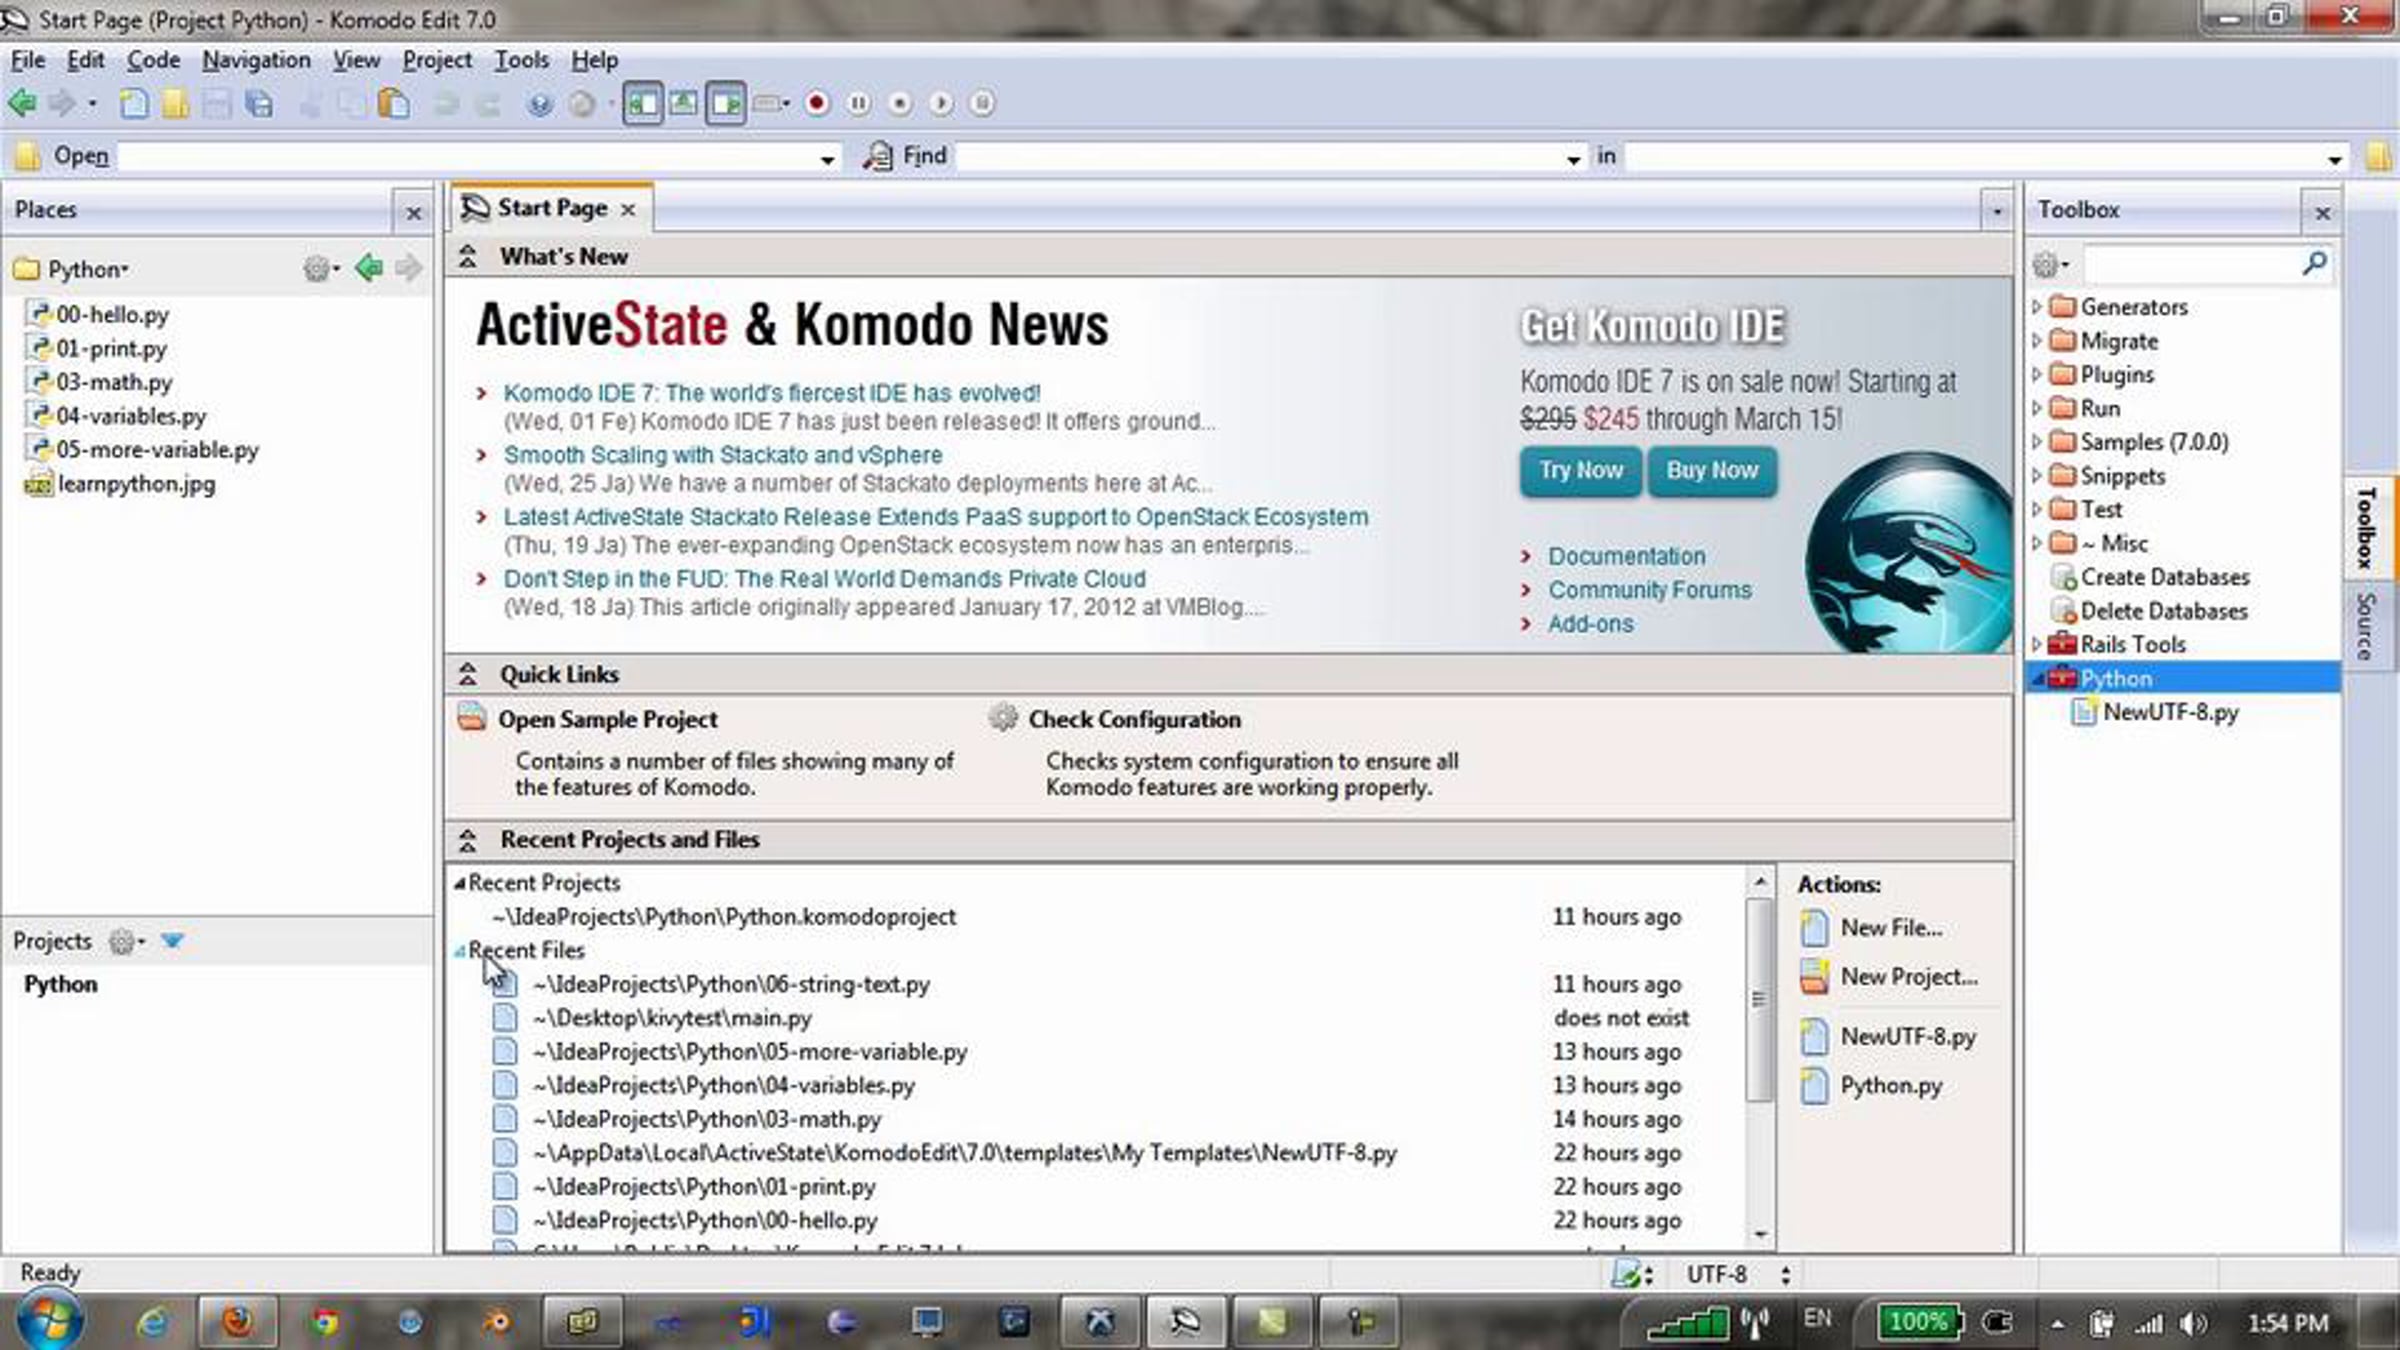Collapse the Recent Projects and Files section
This screenshot has width=2400, height=1350.
[467, 840]
